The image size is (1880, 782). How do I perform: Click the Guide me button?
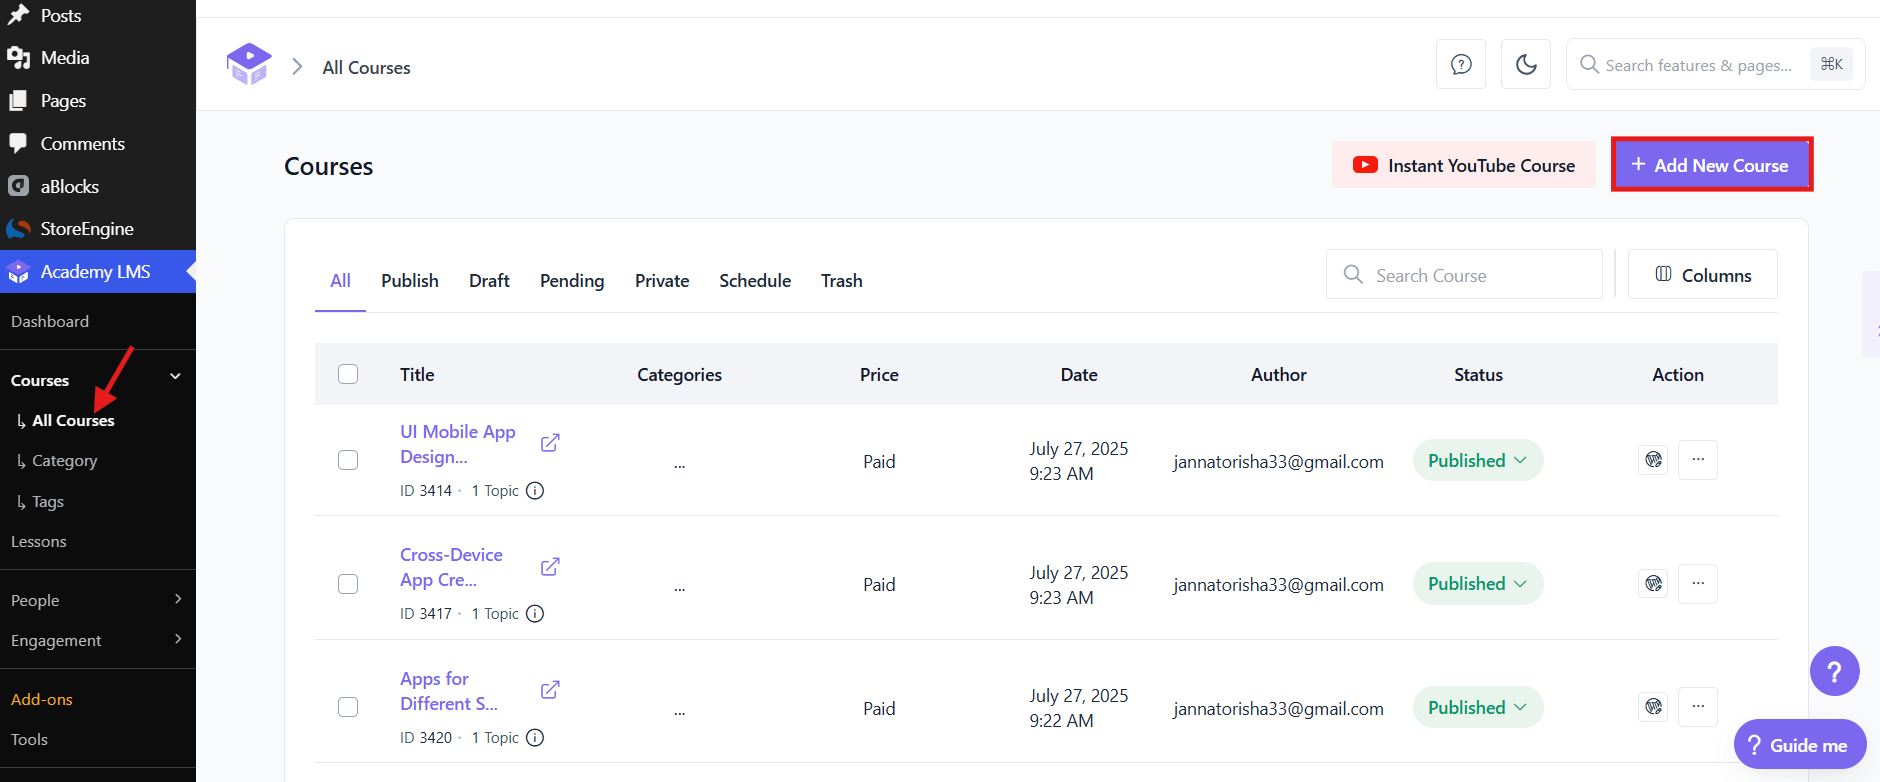point(1800,745)
